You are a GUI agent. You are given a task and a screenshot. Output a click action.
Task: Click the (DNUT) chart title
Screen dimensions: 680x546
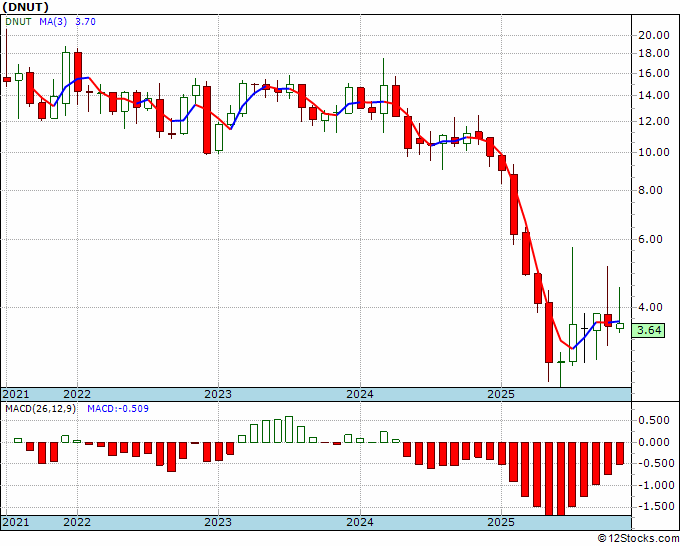pos(25,7)
